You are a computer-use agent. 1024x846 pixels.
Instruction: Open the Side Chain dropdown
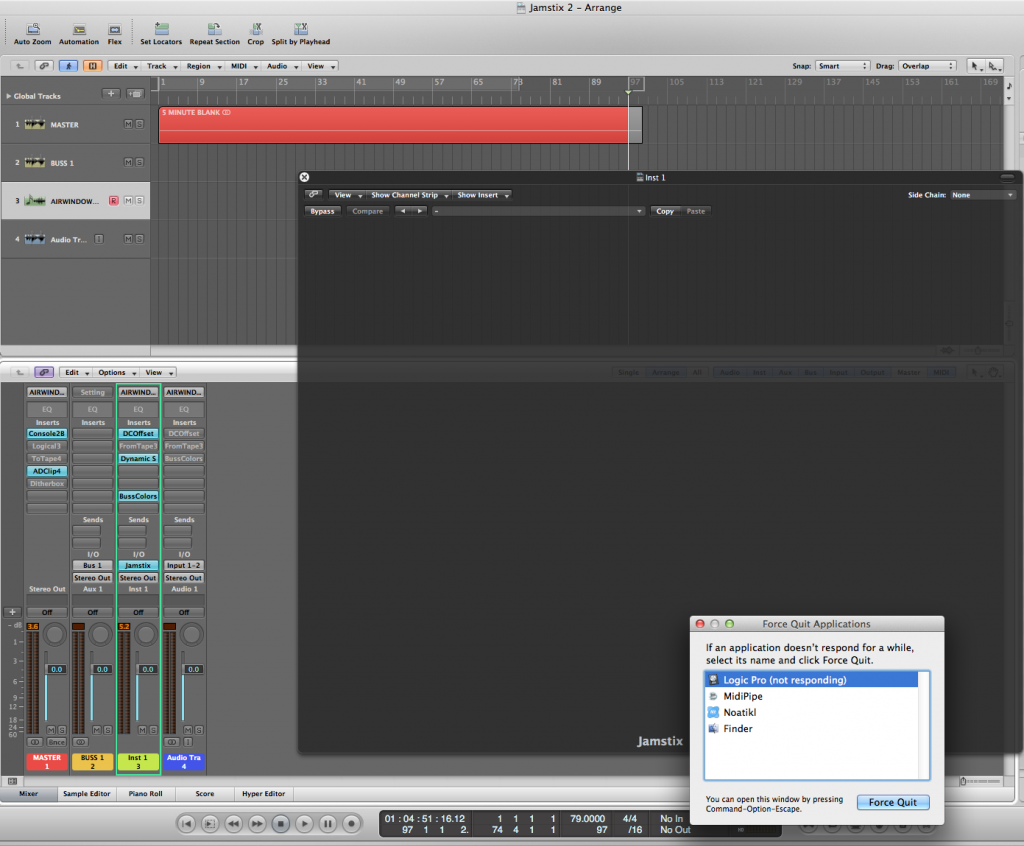(x=982, y=195)
